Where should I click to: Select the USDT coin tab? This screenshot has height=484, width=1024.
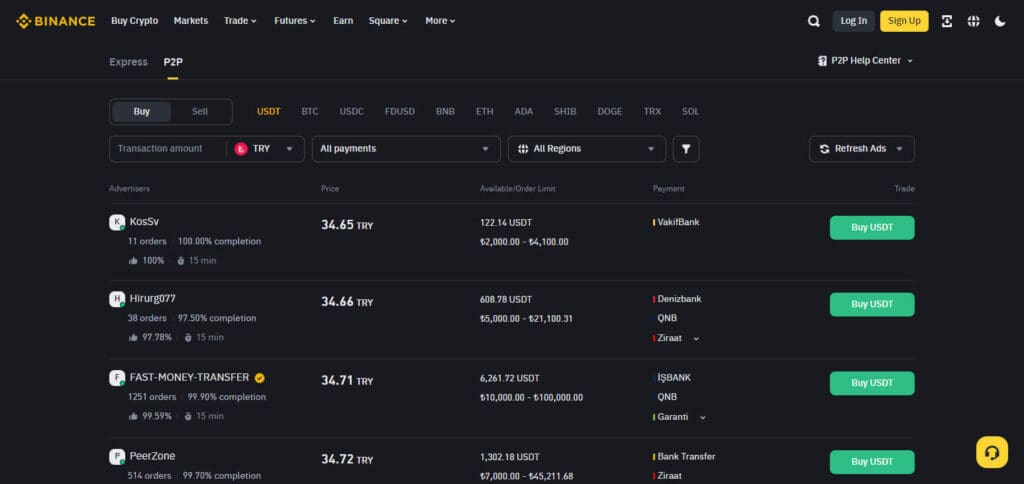268,112
